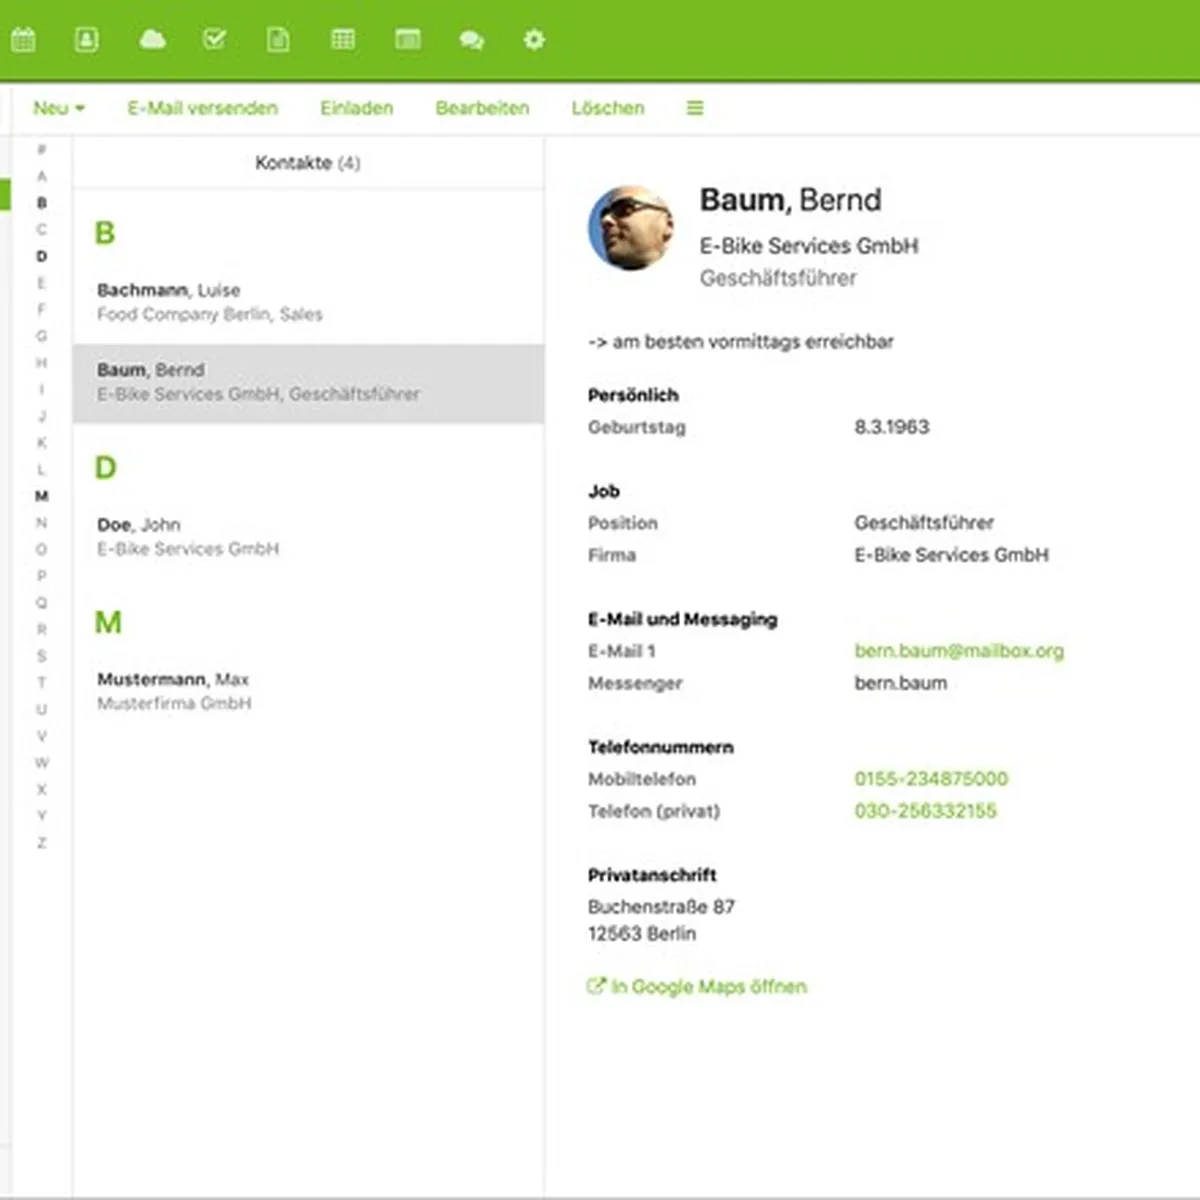Image resolution: width=1200 pixels, height=1200 pixels.
Task: Jump to # in alphabet index
Action: click(41, 150)
